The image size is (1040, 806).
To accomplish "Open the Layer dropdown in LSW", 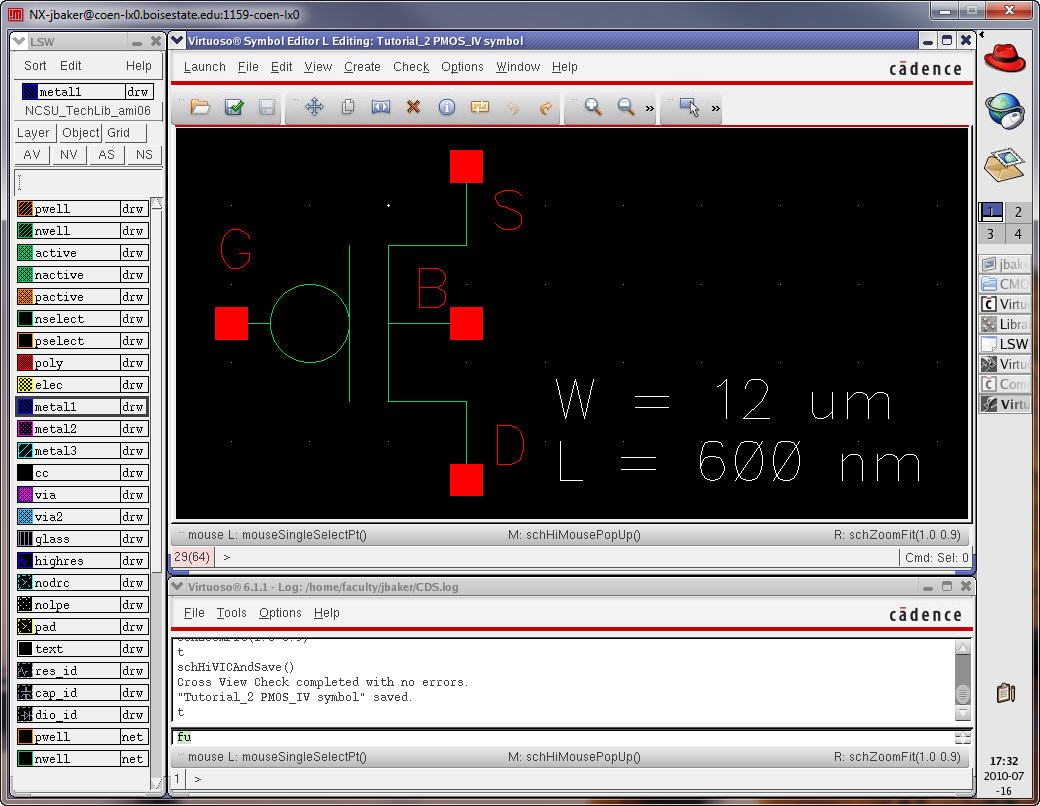I will pyautogui.click(x=33, y=132).
